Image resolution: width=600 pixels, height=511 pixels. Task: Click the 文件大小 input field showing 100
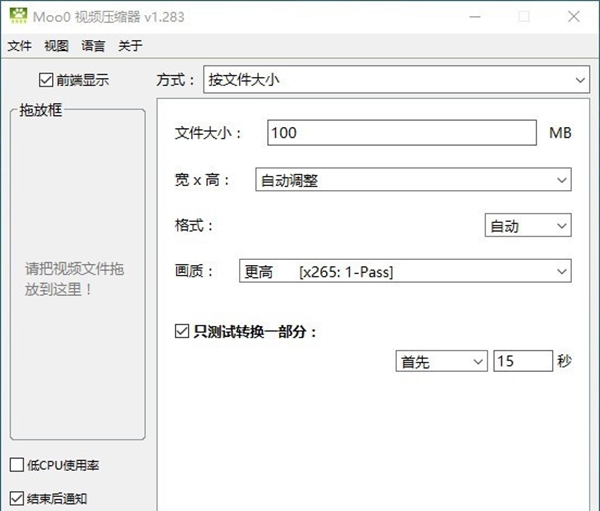[x=402, y=133]
